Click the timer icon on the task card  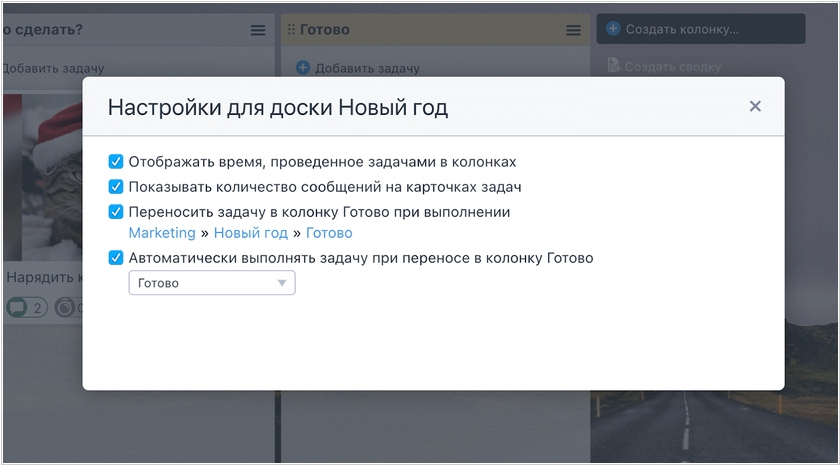65,308
